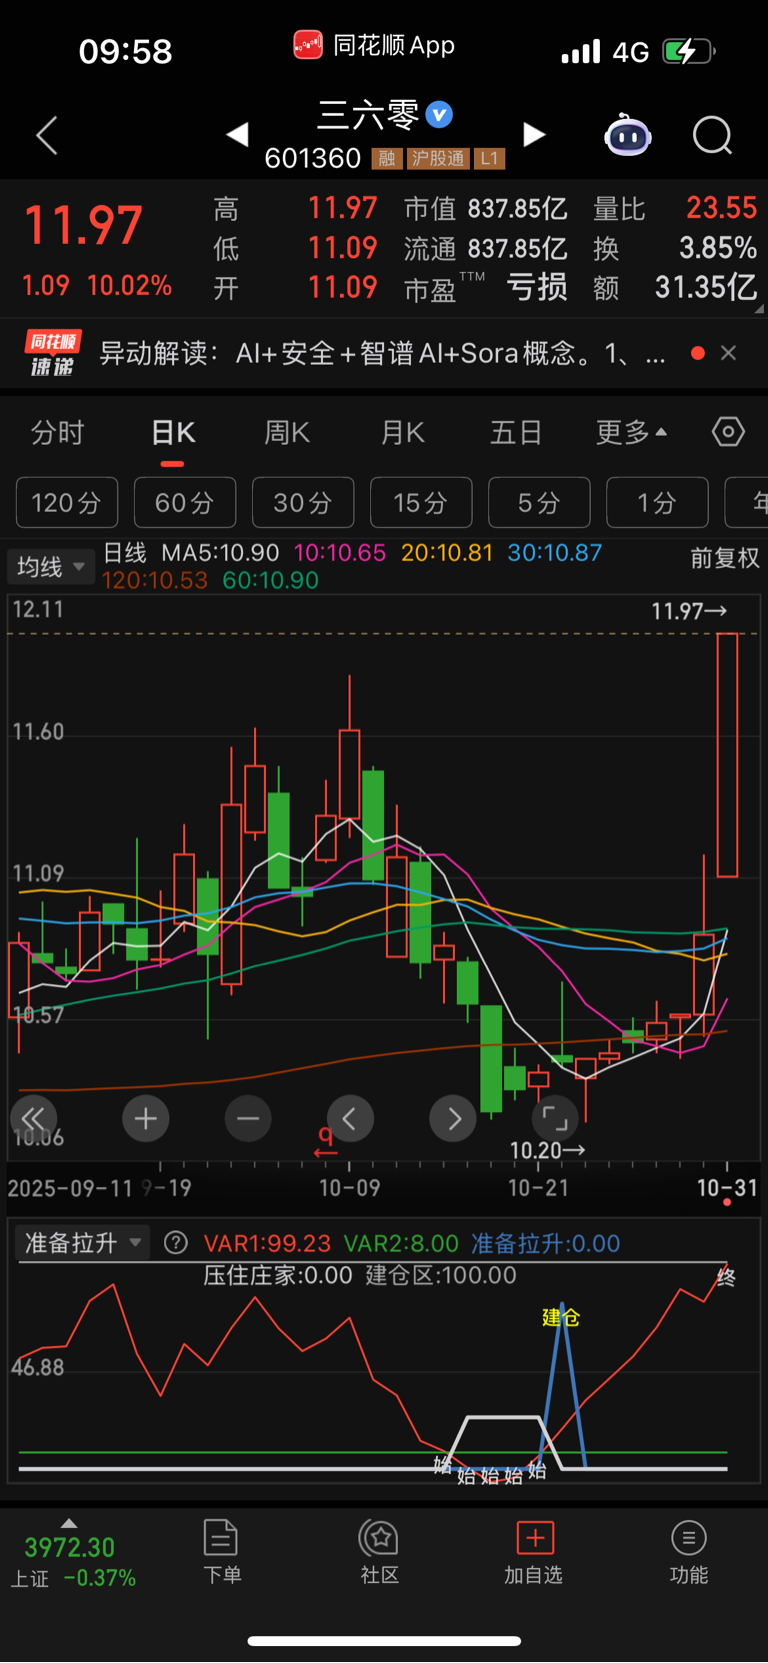768x1663 pixels.
Task: Move chart cursor right with chevron button
Action: pos(453,1118)
